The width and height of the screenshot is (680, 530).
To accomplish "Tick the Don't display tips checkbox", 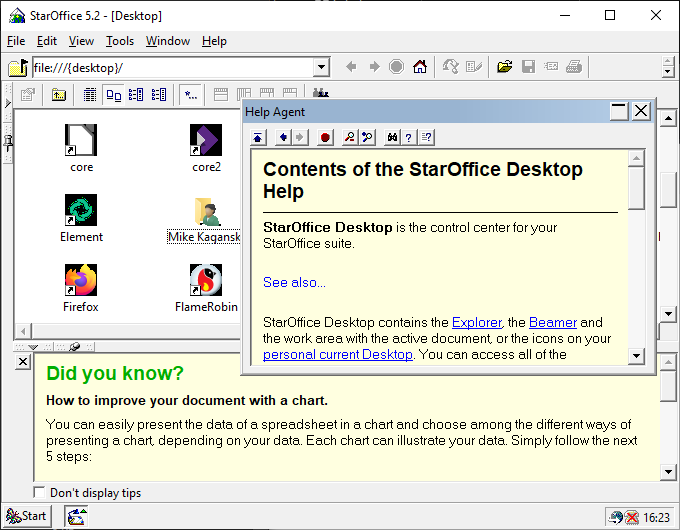I will pos(39,492).
